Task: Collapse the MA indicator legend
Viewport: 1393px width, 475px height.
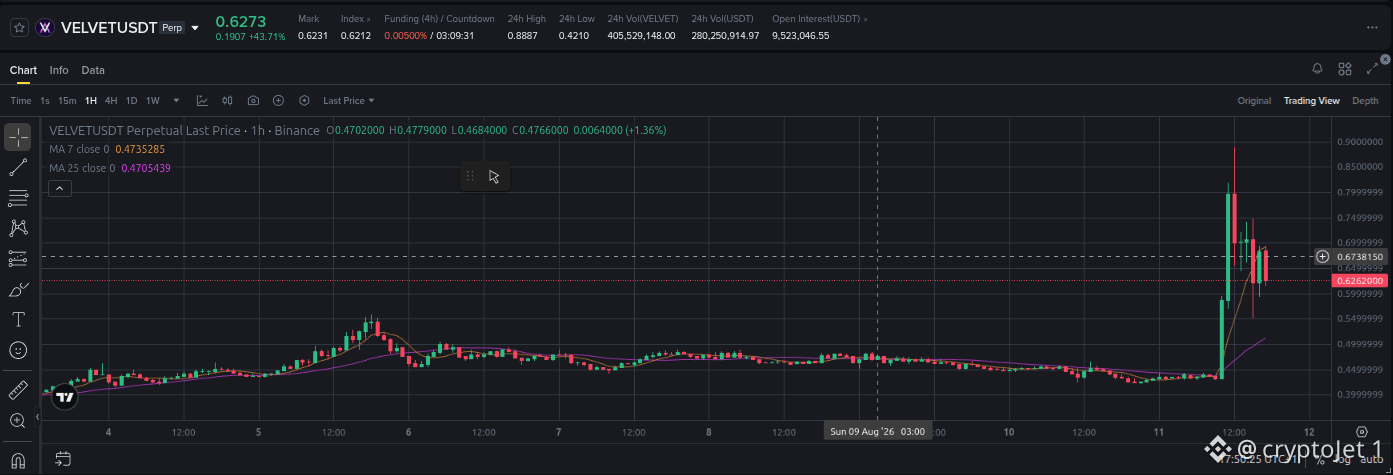Action: 59,188
